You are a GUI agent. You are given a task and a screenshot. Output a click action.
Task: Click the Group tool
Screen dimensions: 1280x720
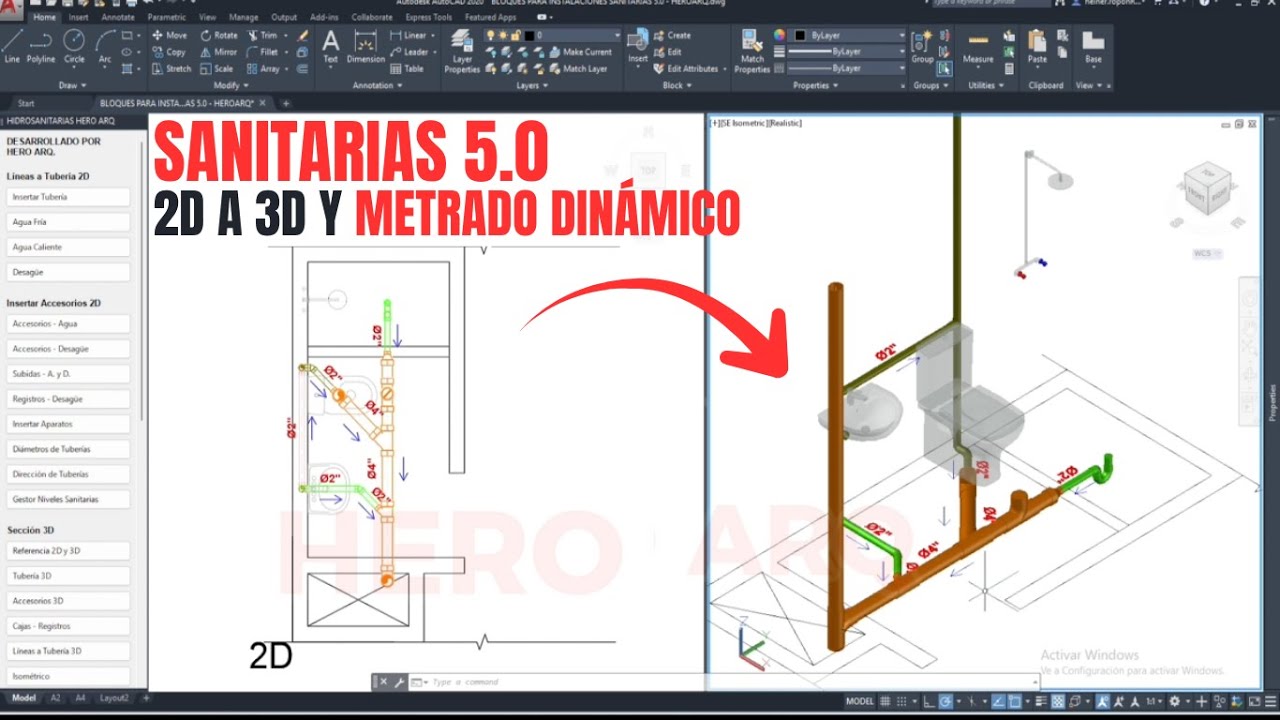(922, 46)
